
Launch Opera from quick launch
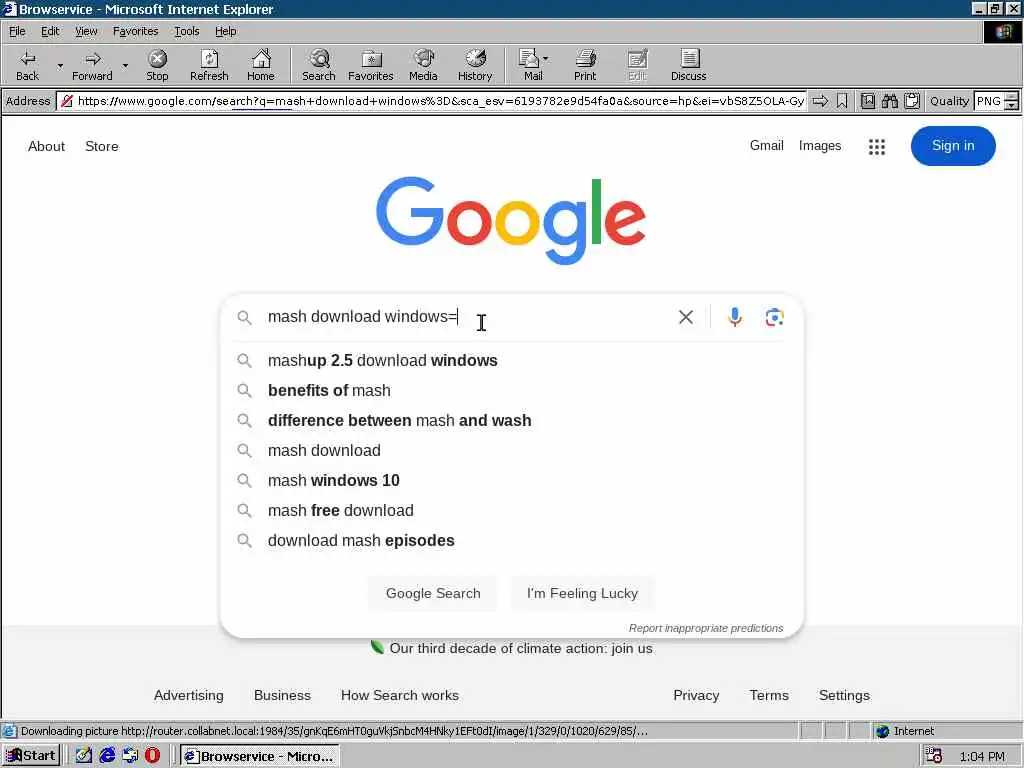[152, 756]
